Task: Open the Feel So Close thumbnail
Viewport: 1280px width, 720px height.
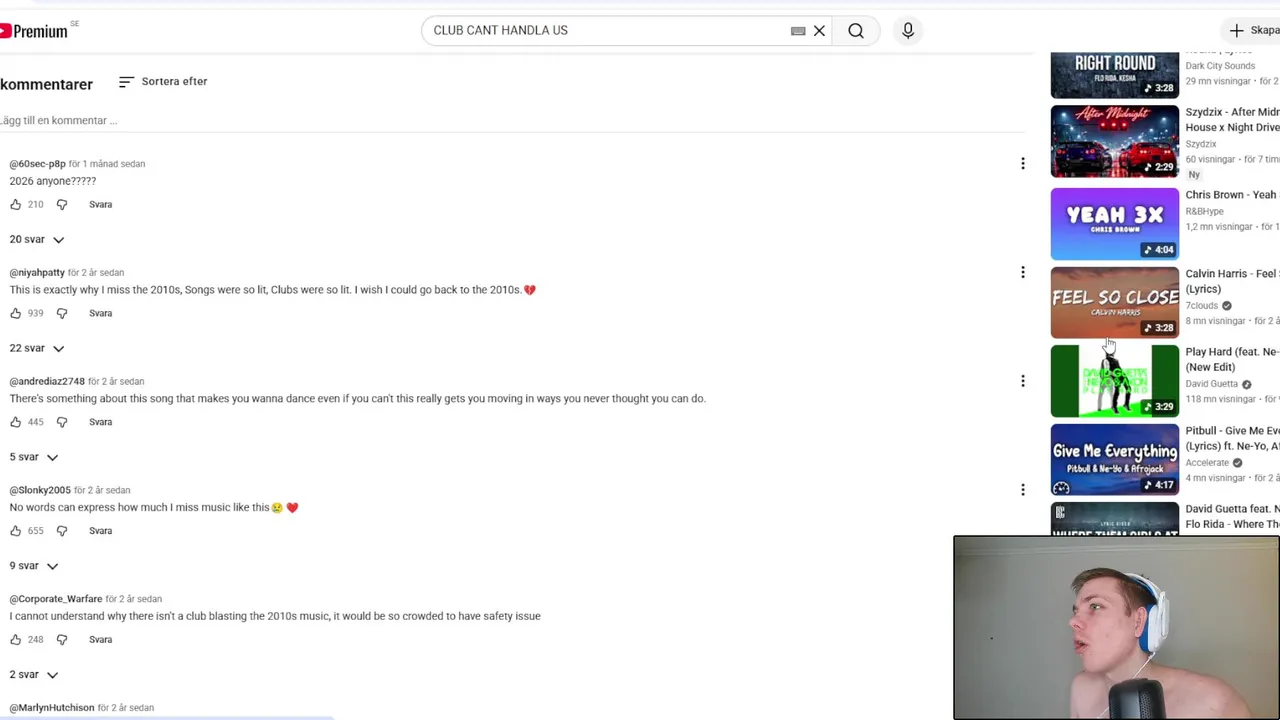Action: coord(1115,303)
